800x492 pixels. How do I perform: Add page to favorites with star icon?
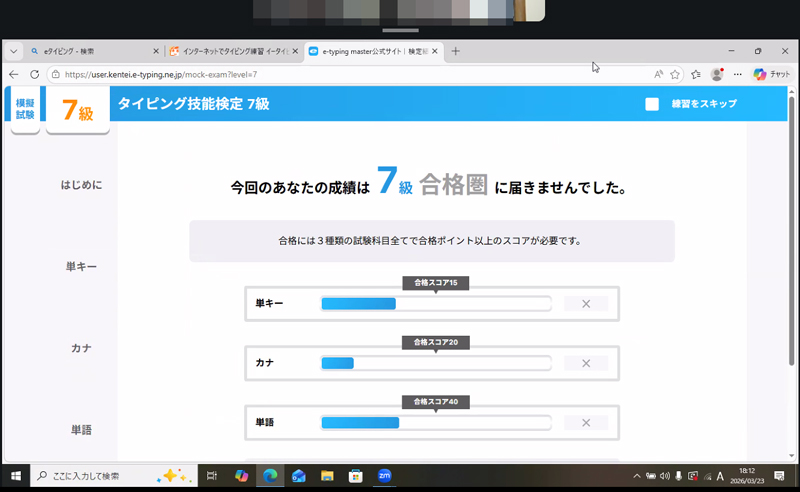(x=676, y=74)
